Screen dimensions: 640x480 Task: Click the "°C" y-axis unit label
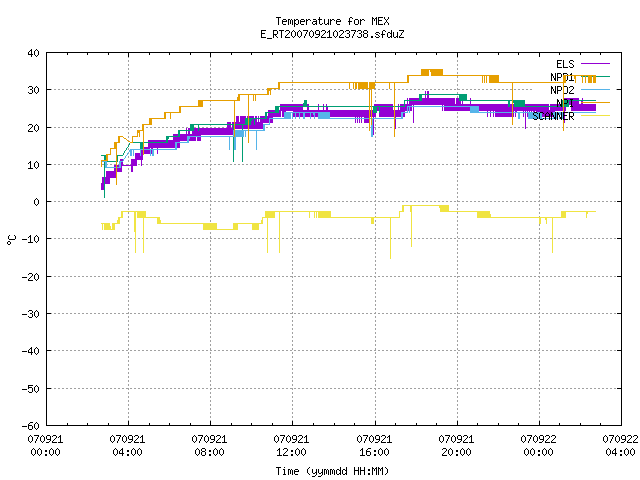click(12, 240)
